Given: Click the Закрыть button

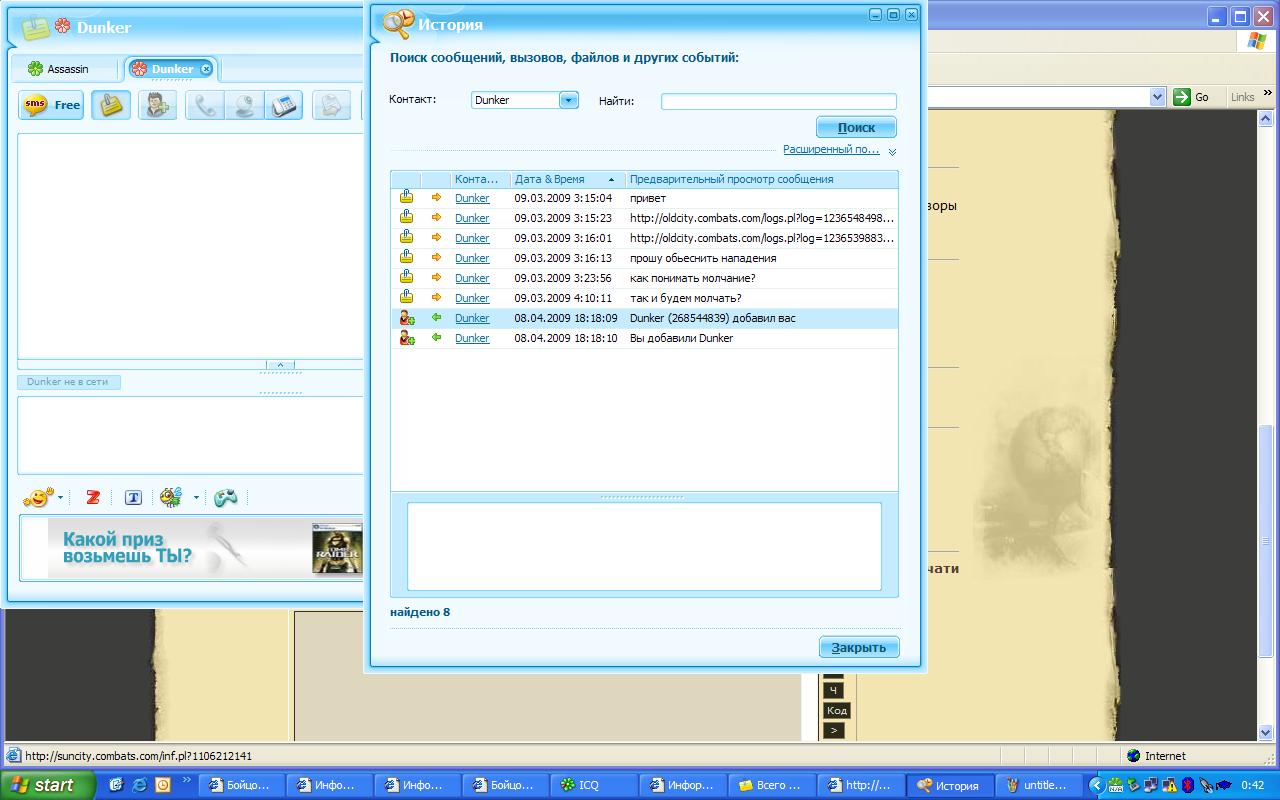Looking at the screenshot, I should pos(859,647).
